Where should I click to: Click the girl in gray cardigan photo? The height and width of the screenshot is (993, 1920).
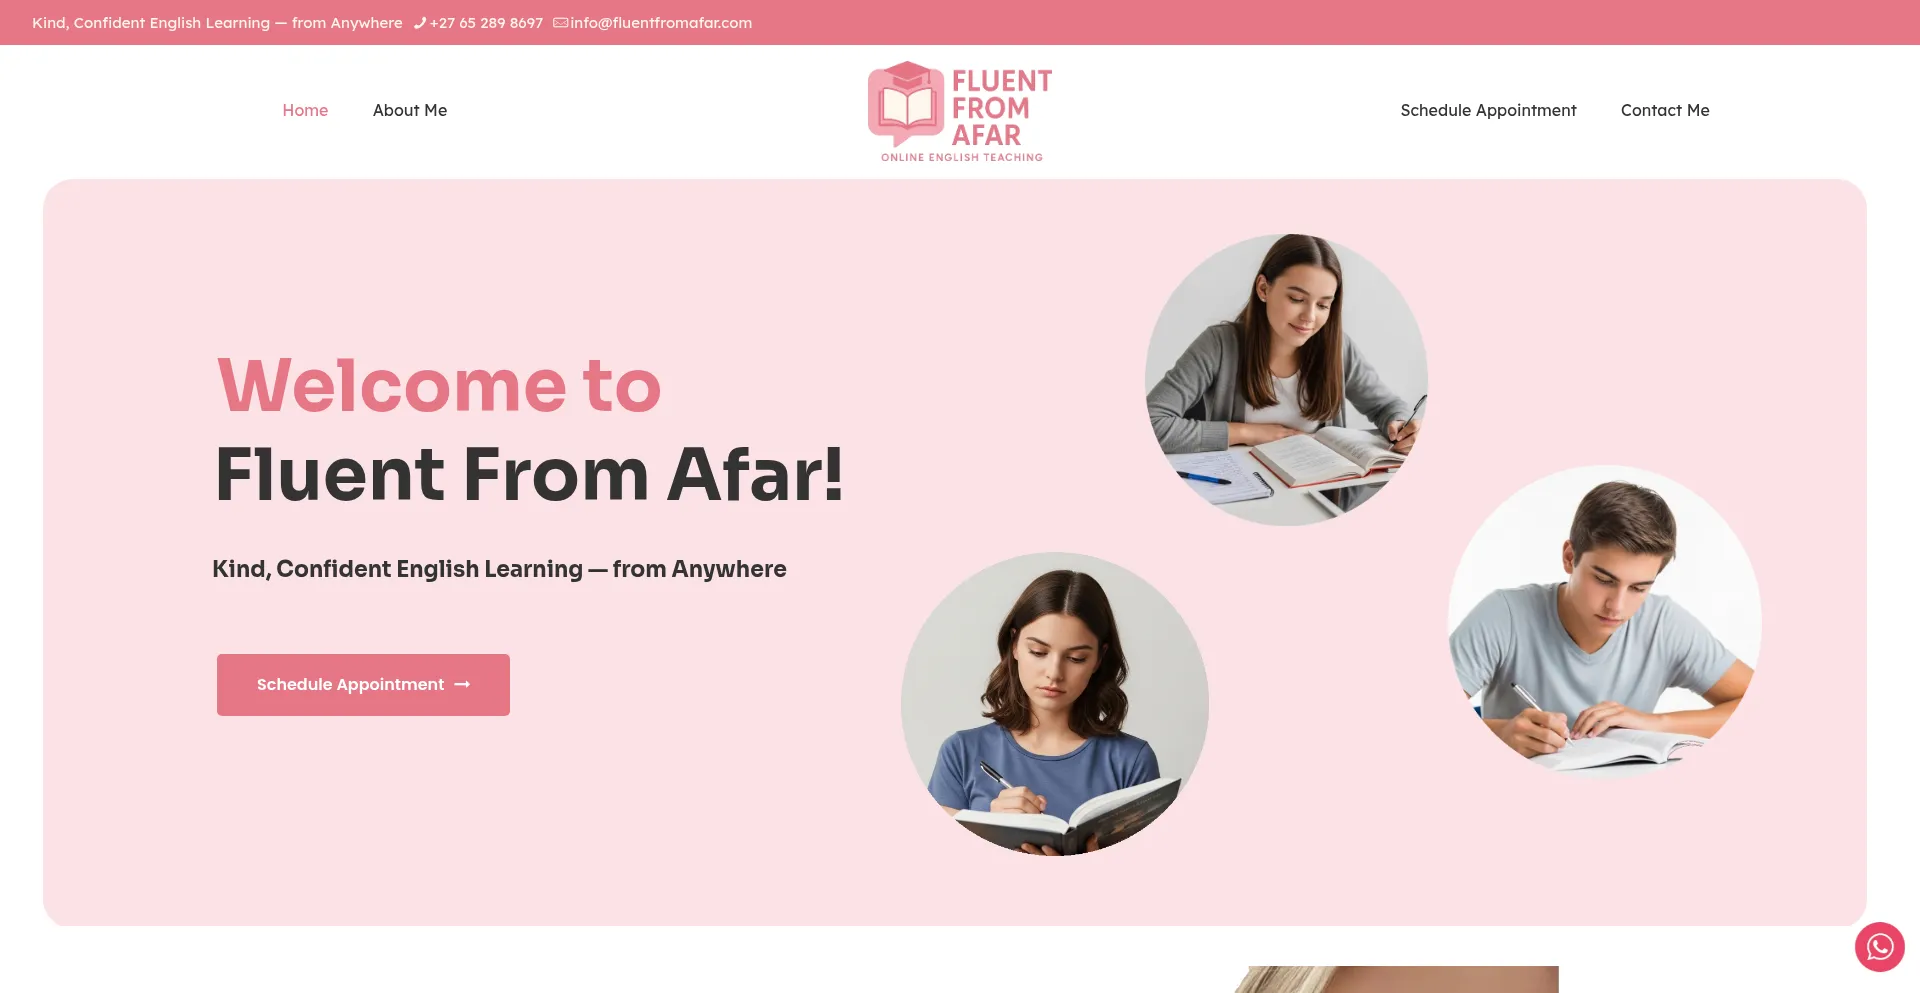pyautogui.click(x=1286, y=380)
